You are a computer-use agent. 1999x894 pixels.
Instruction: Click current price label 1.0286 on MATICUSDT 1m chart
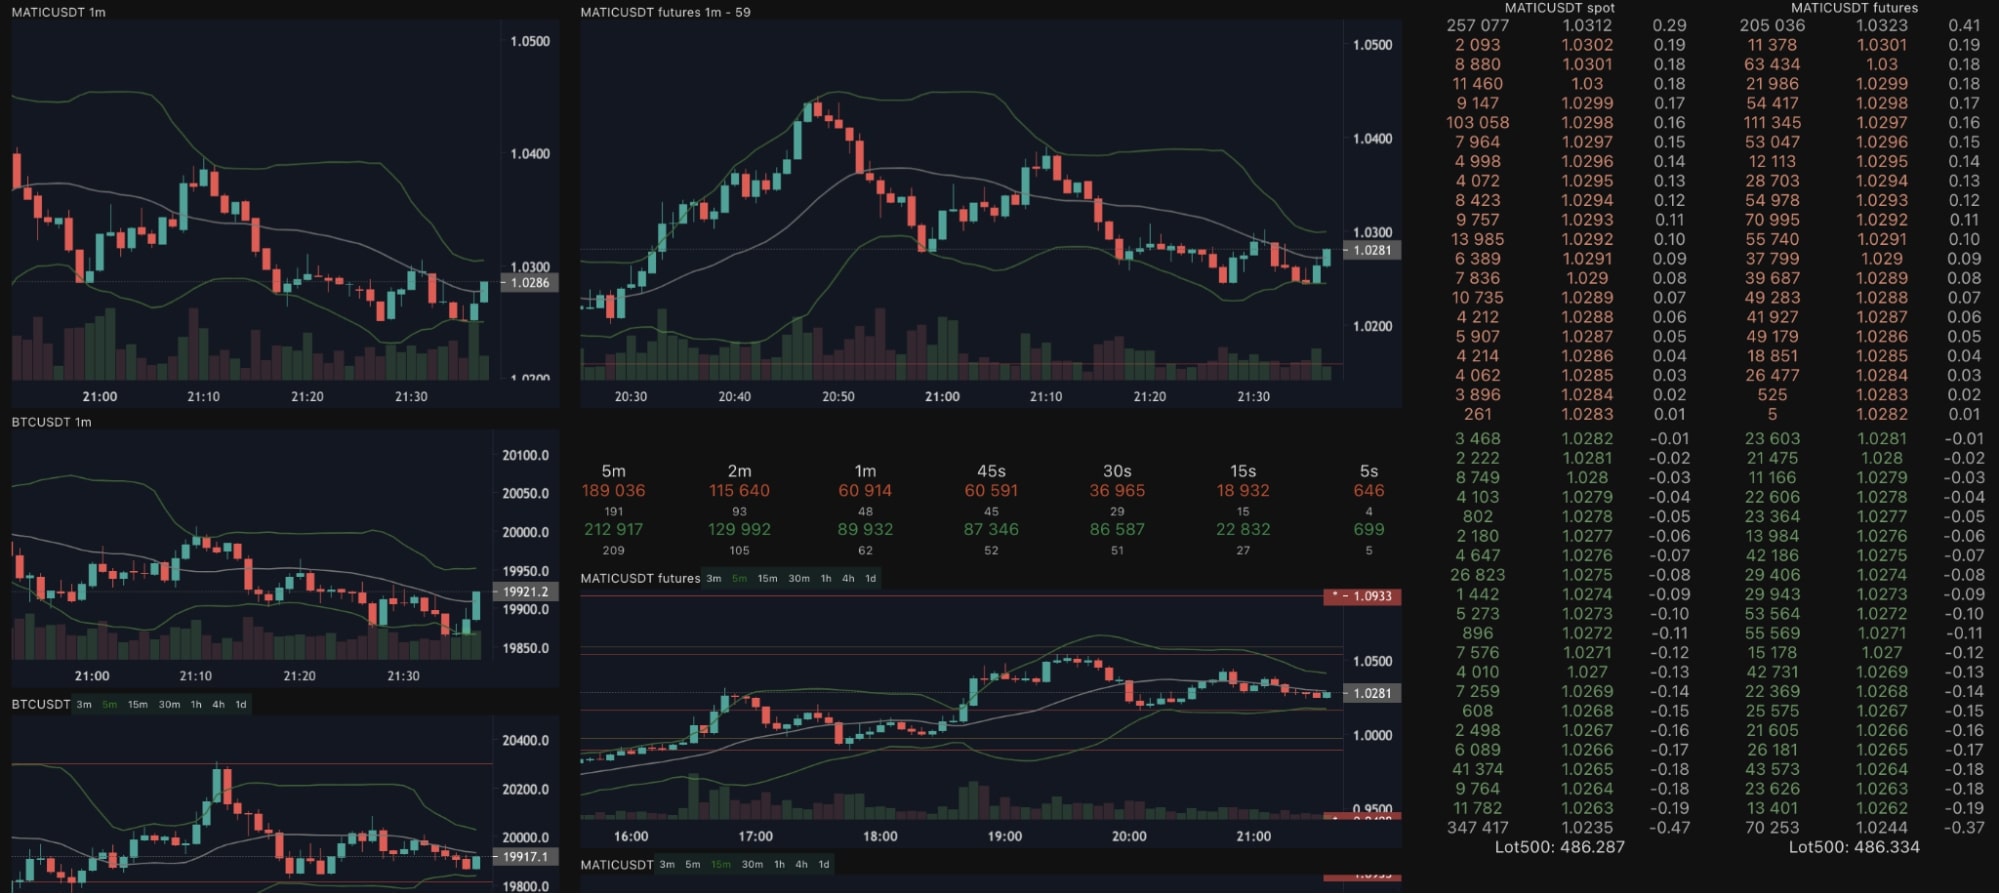pos(529,283)
